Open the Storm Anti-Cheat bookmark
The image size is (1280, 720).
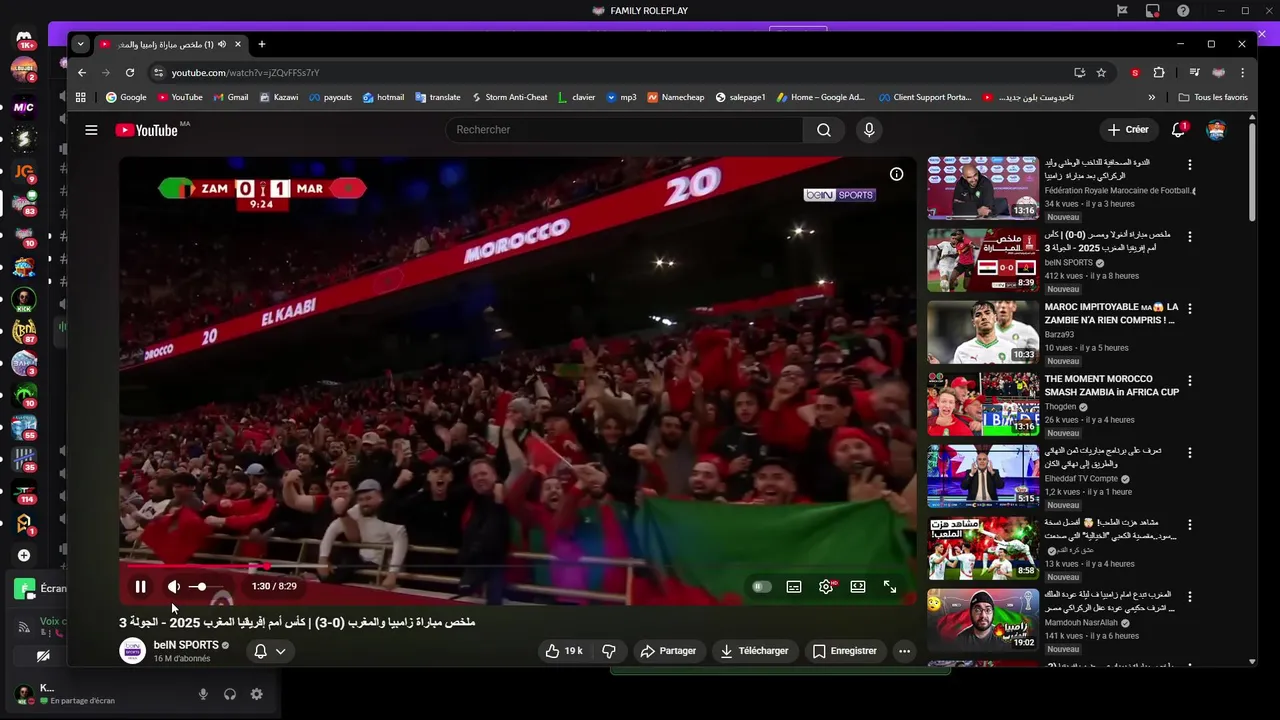click(509, 97)
